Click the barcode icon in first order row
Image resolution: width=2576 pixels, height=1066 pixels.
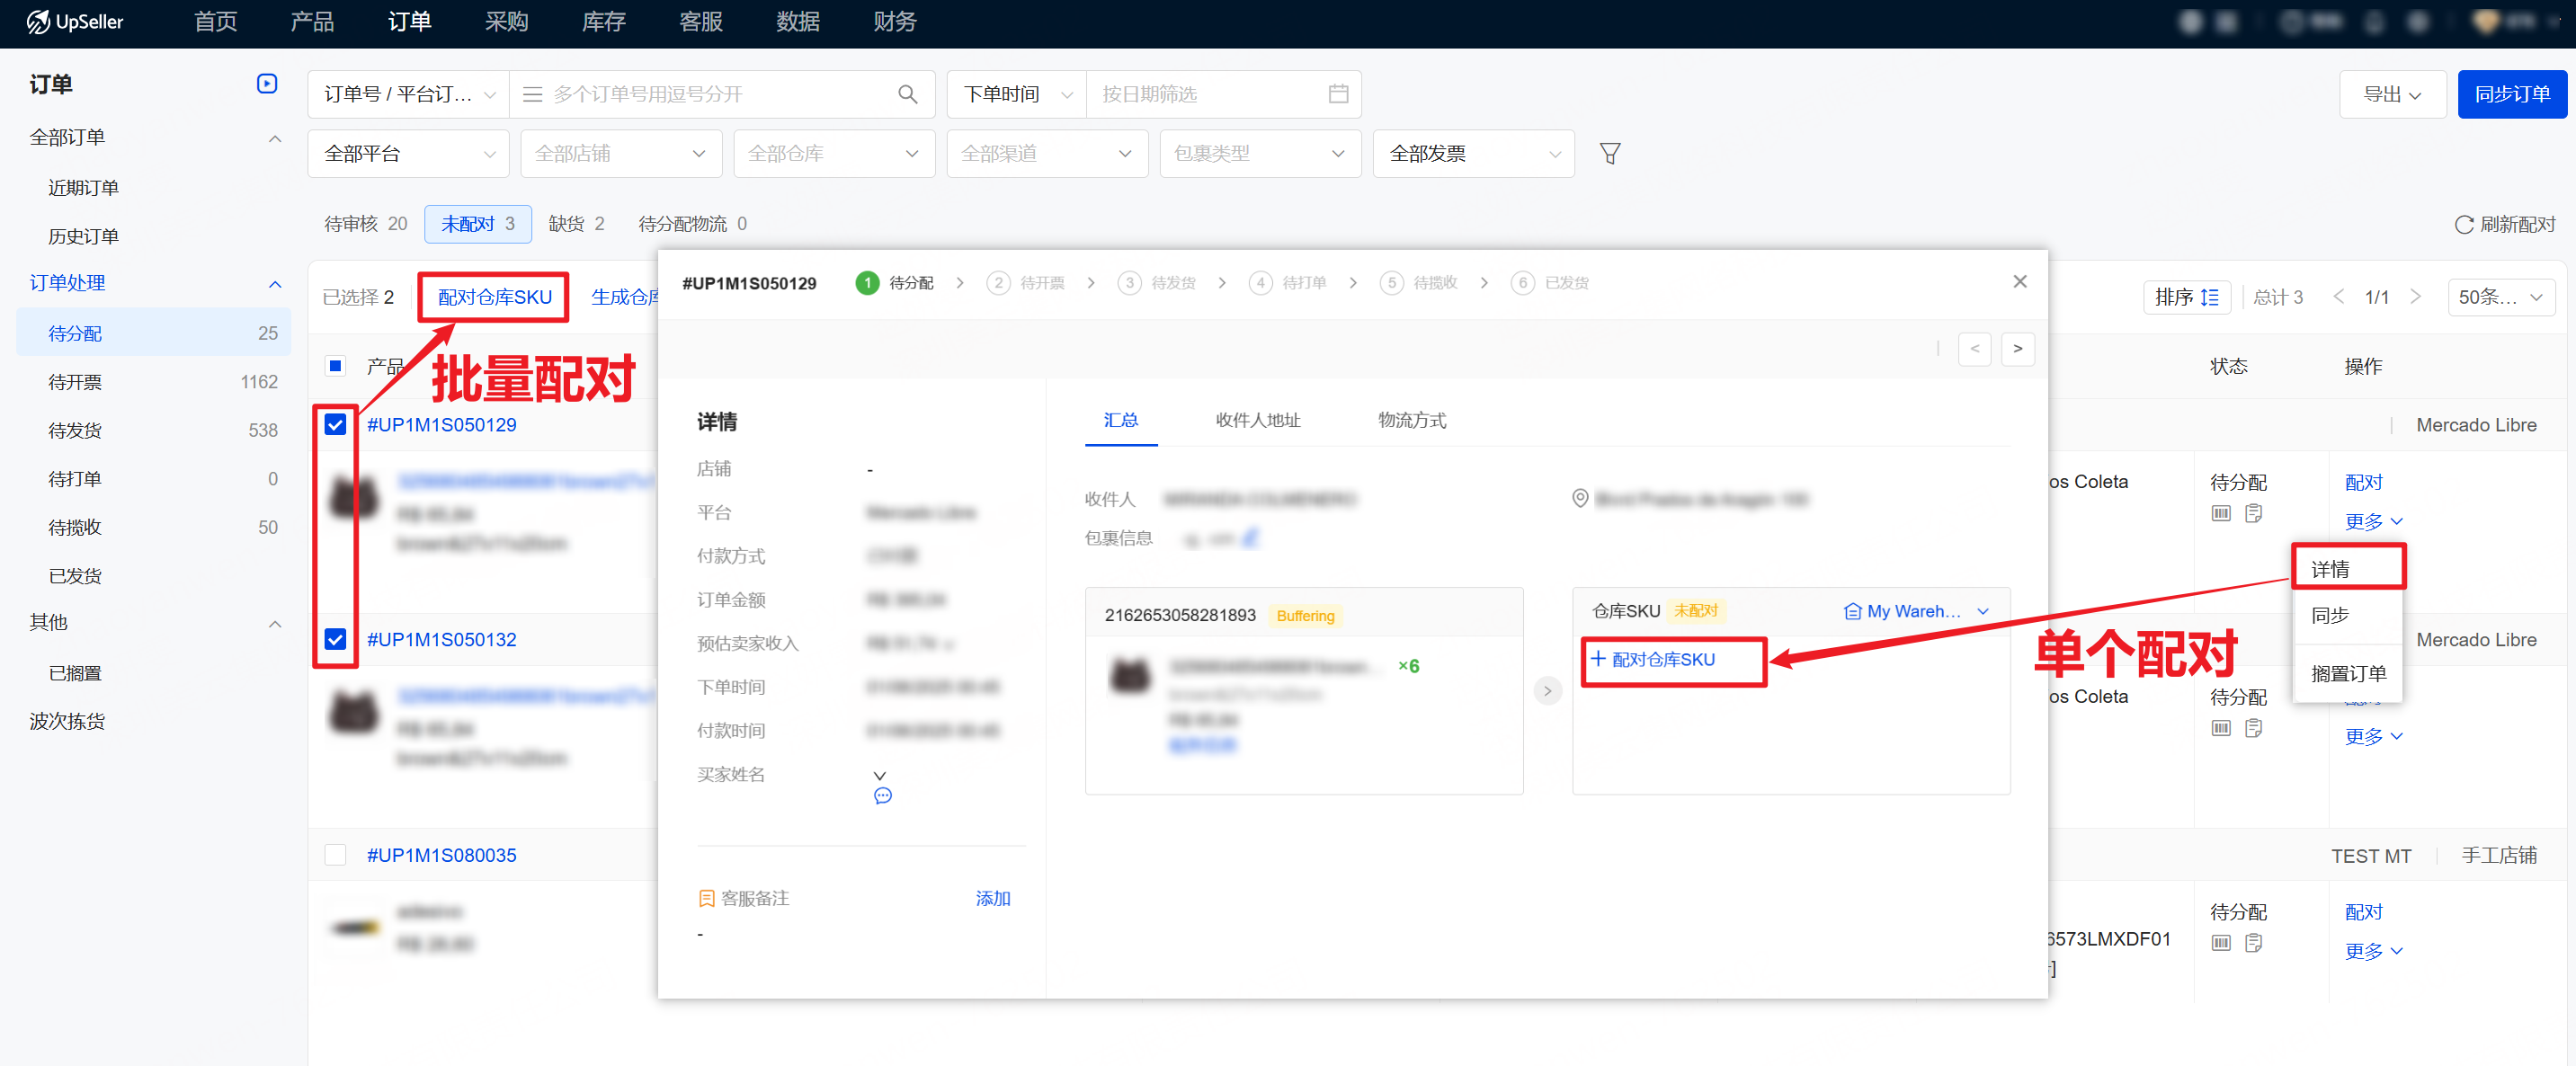tap(2221, 513)
